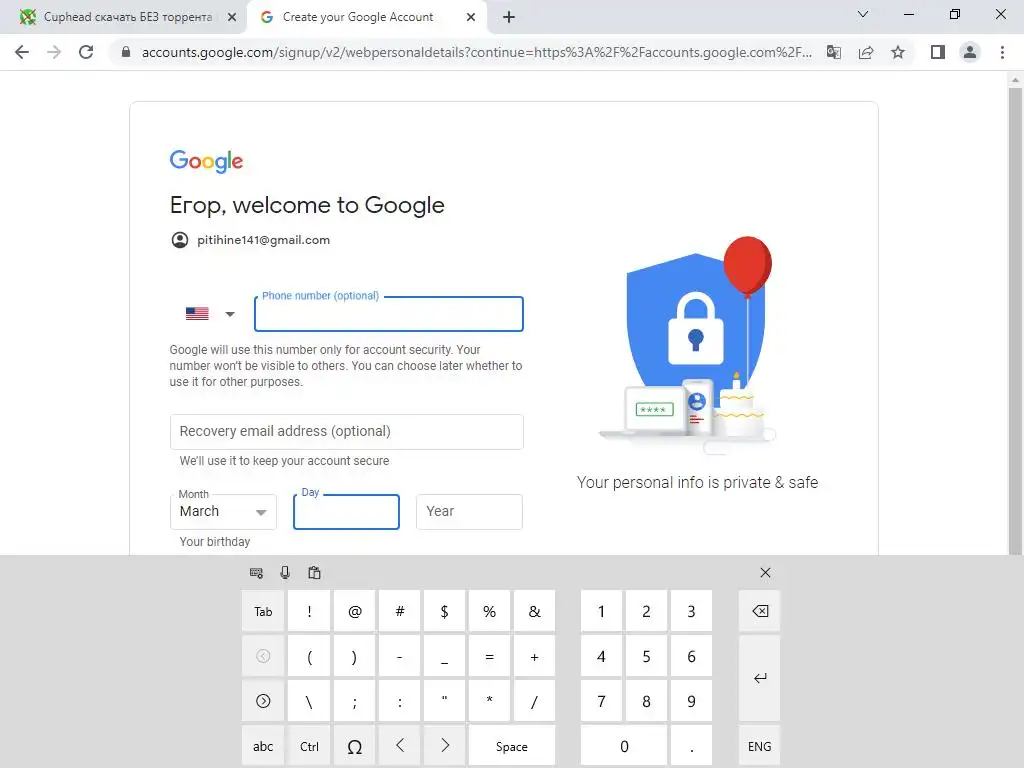Open the browser side panel icon
Screen dimensions: 1024x768
pyautogui.click(x=938, y=52)
